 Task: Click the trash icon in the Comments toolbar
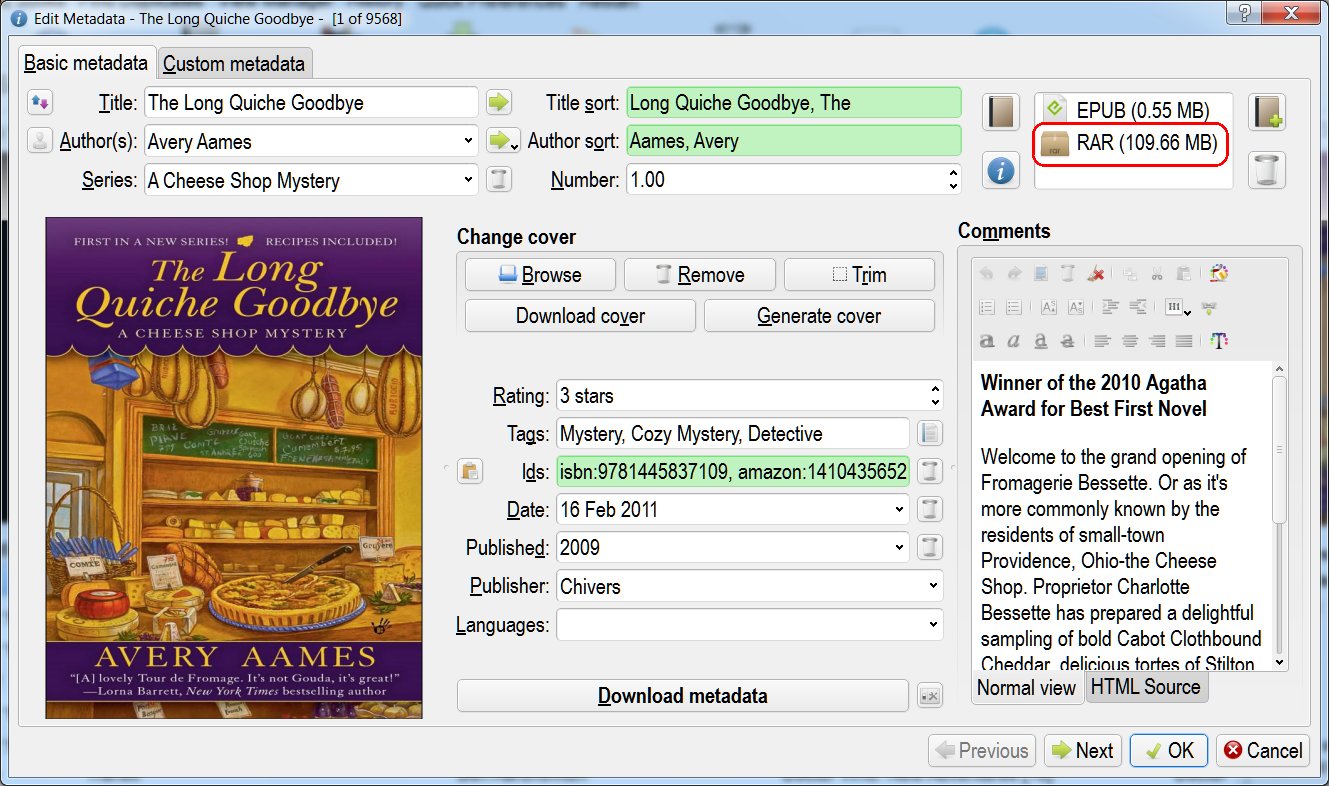click(1068, 274)
